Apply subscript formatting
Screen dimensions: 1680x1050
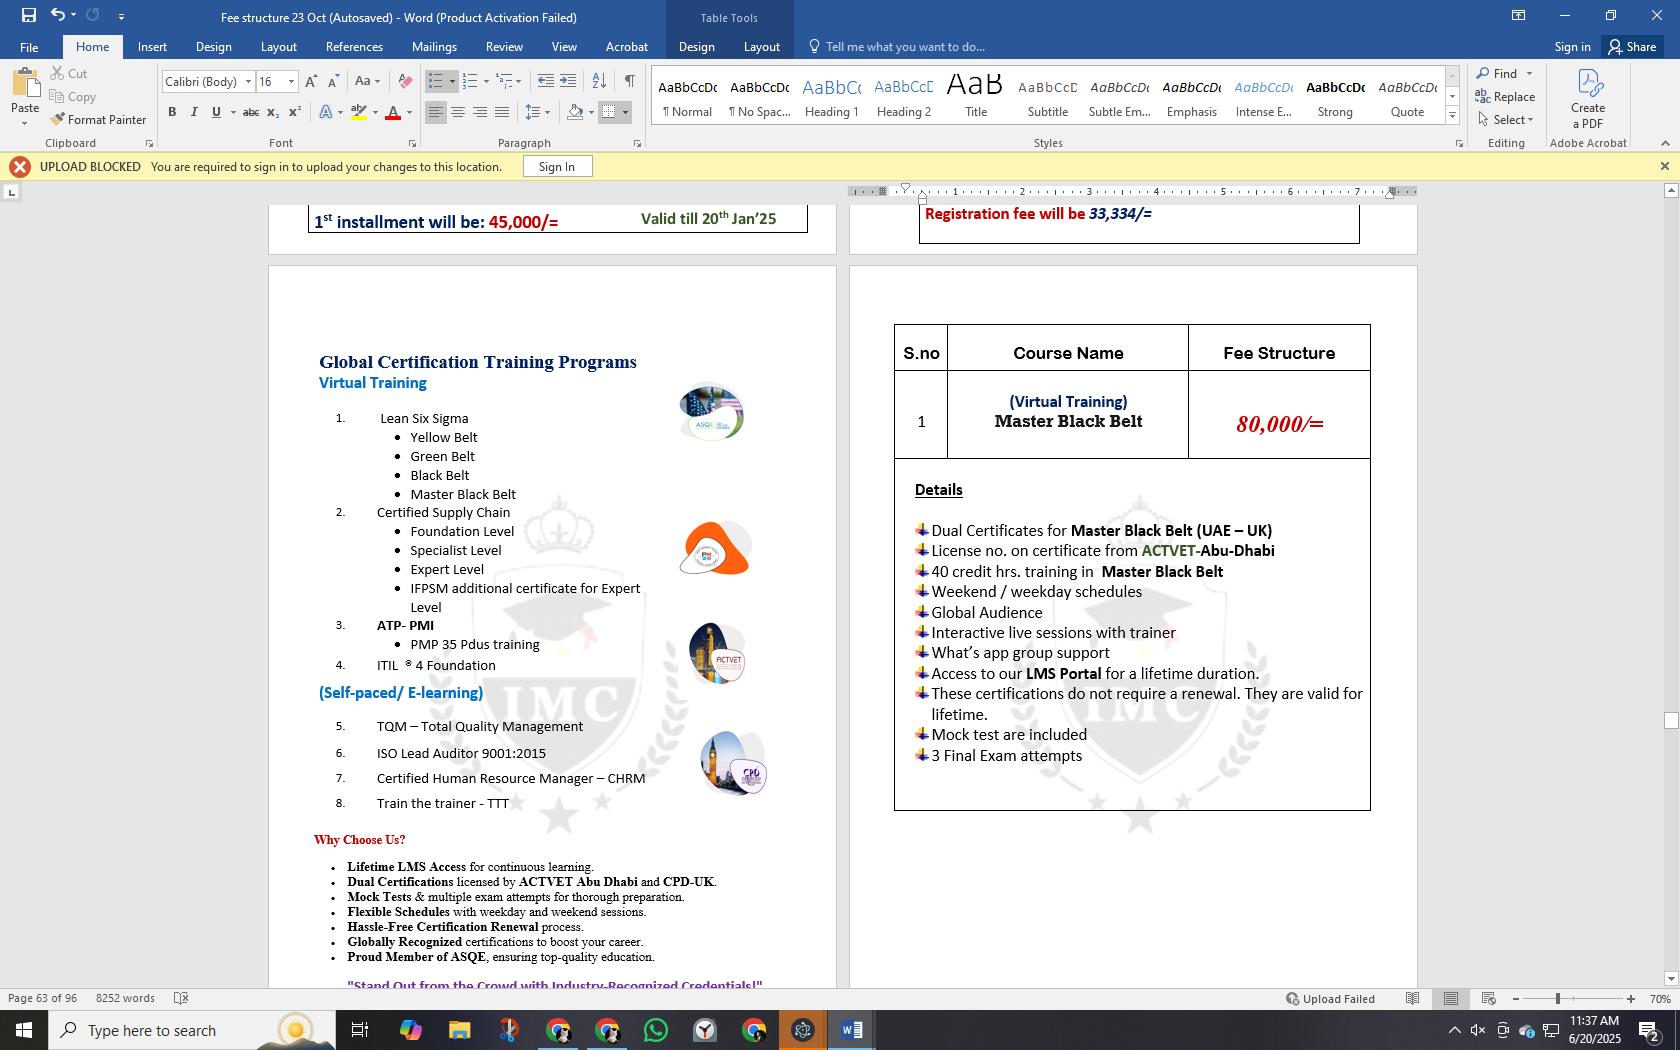click(x=273, y=112)
